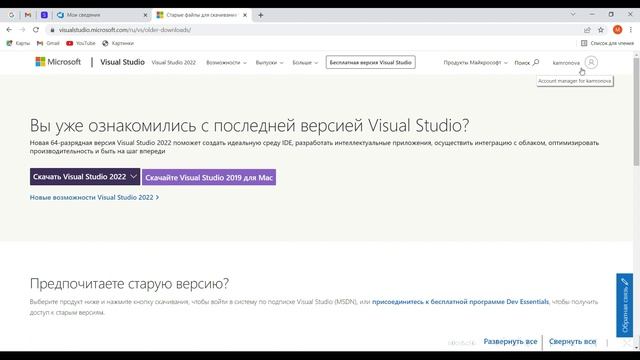Open account manager avatar icon
This screenshot has width=640, height=360.
591,62
